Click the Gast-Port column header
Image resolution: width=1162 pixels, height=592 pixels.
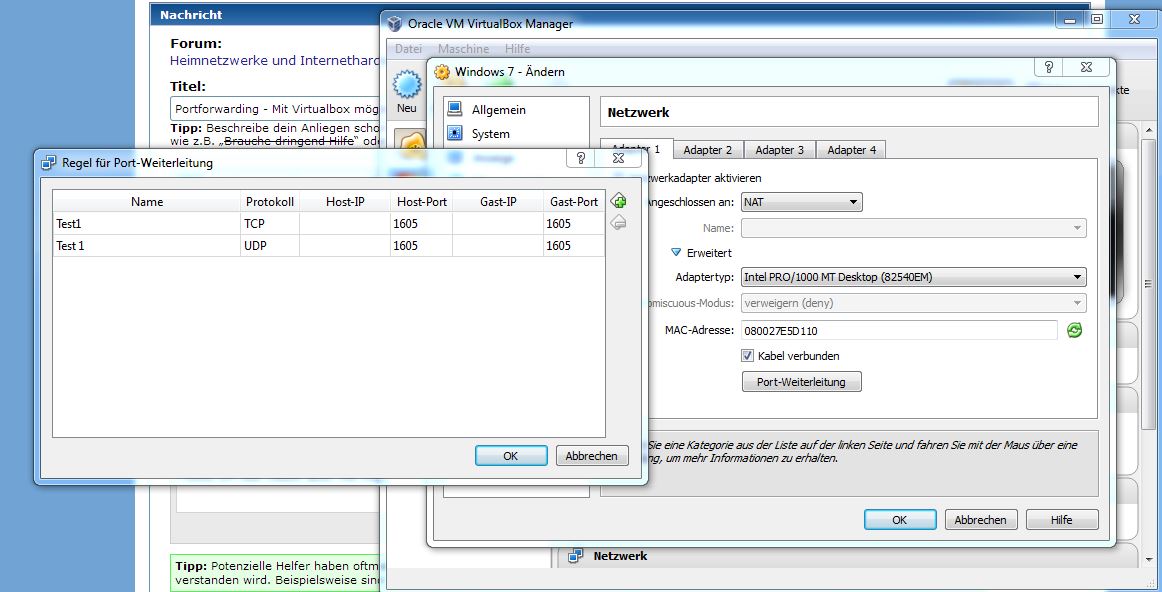tap(574, 202)
